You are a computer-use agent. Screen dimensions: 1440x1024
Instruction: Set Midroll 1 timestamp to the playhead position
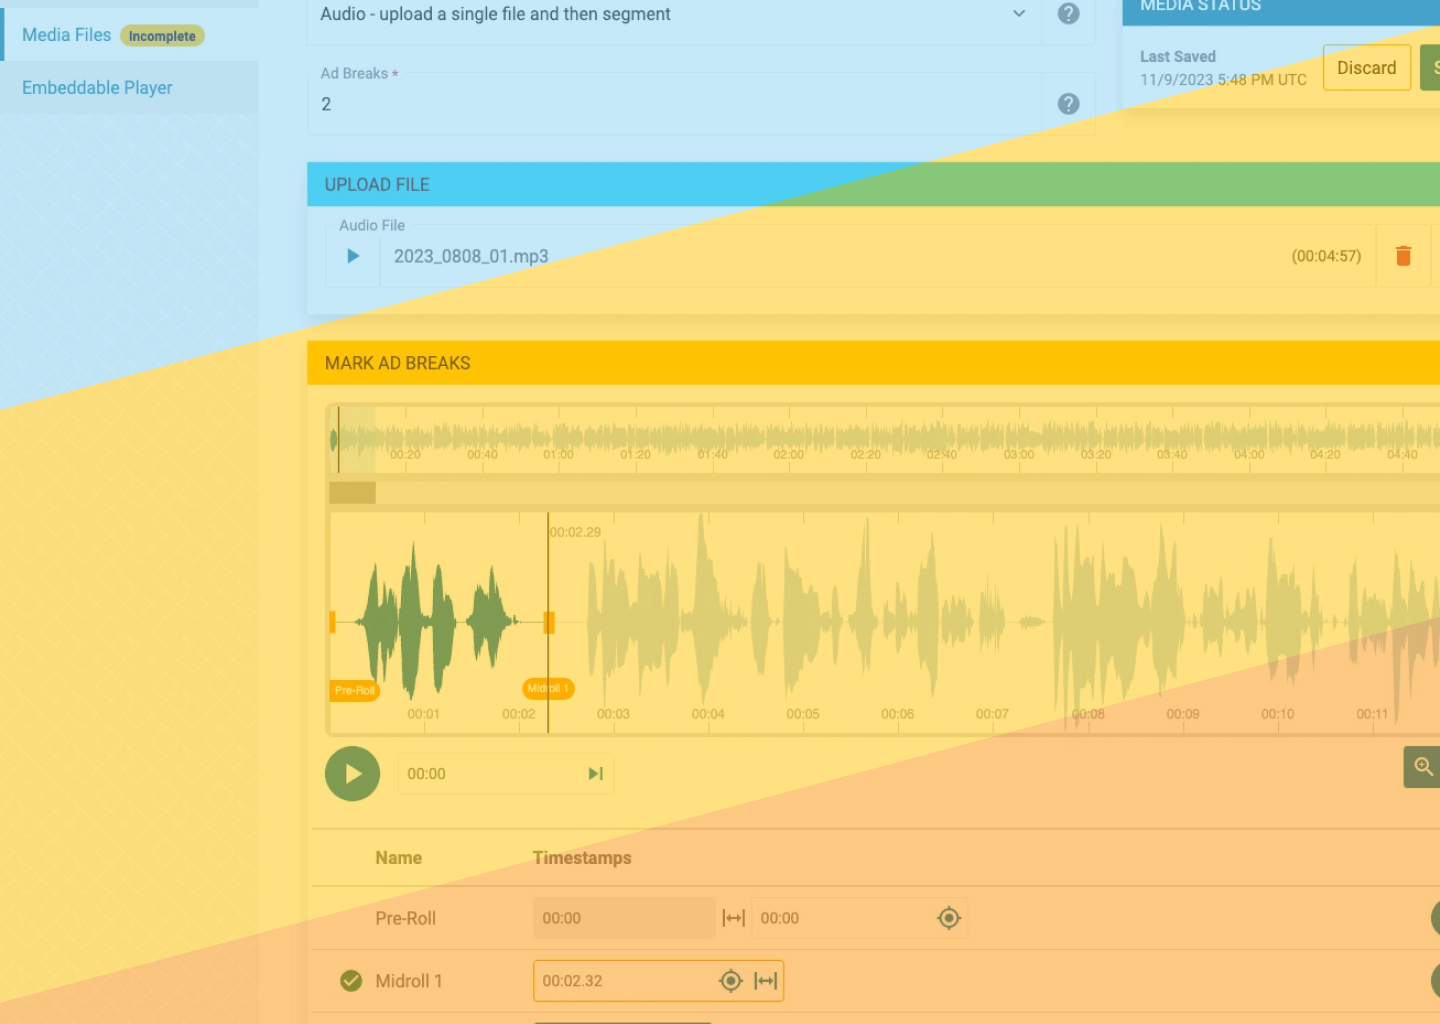[x=731, y=981]
